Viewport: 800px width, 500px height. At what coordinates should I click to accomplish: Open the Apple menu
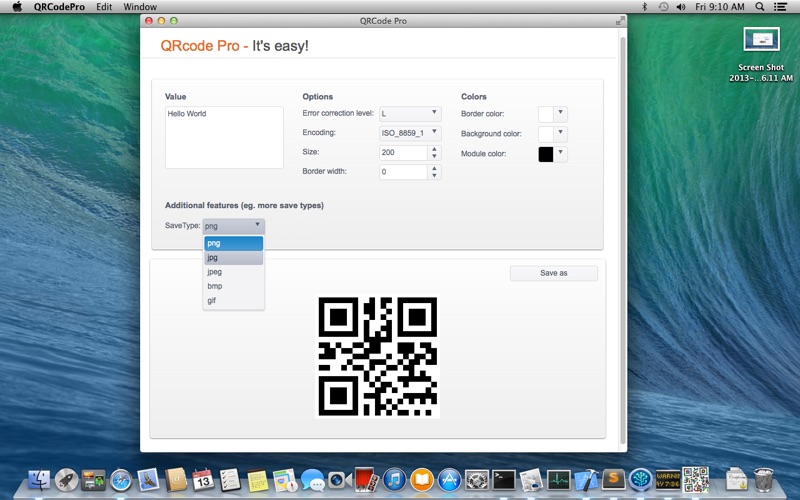coord(17,7)
